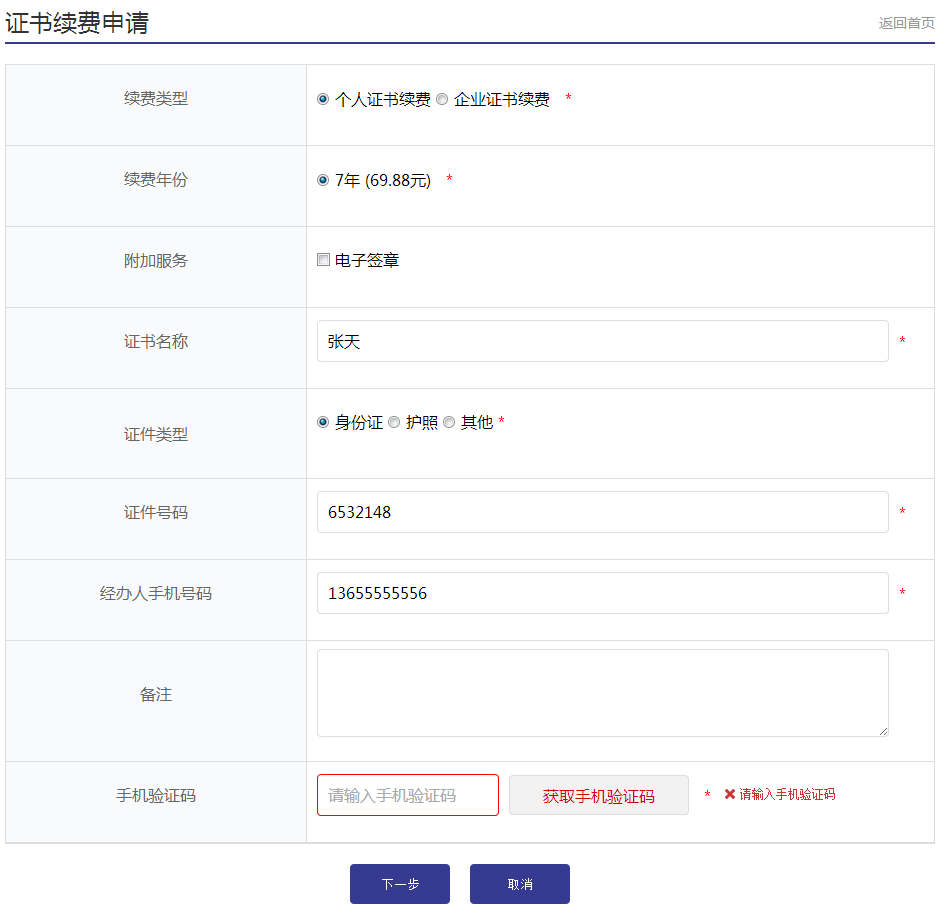
Task: Click the 证书名称 input containing 张天
Action: (x=603, y=341)
